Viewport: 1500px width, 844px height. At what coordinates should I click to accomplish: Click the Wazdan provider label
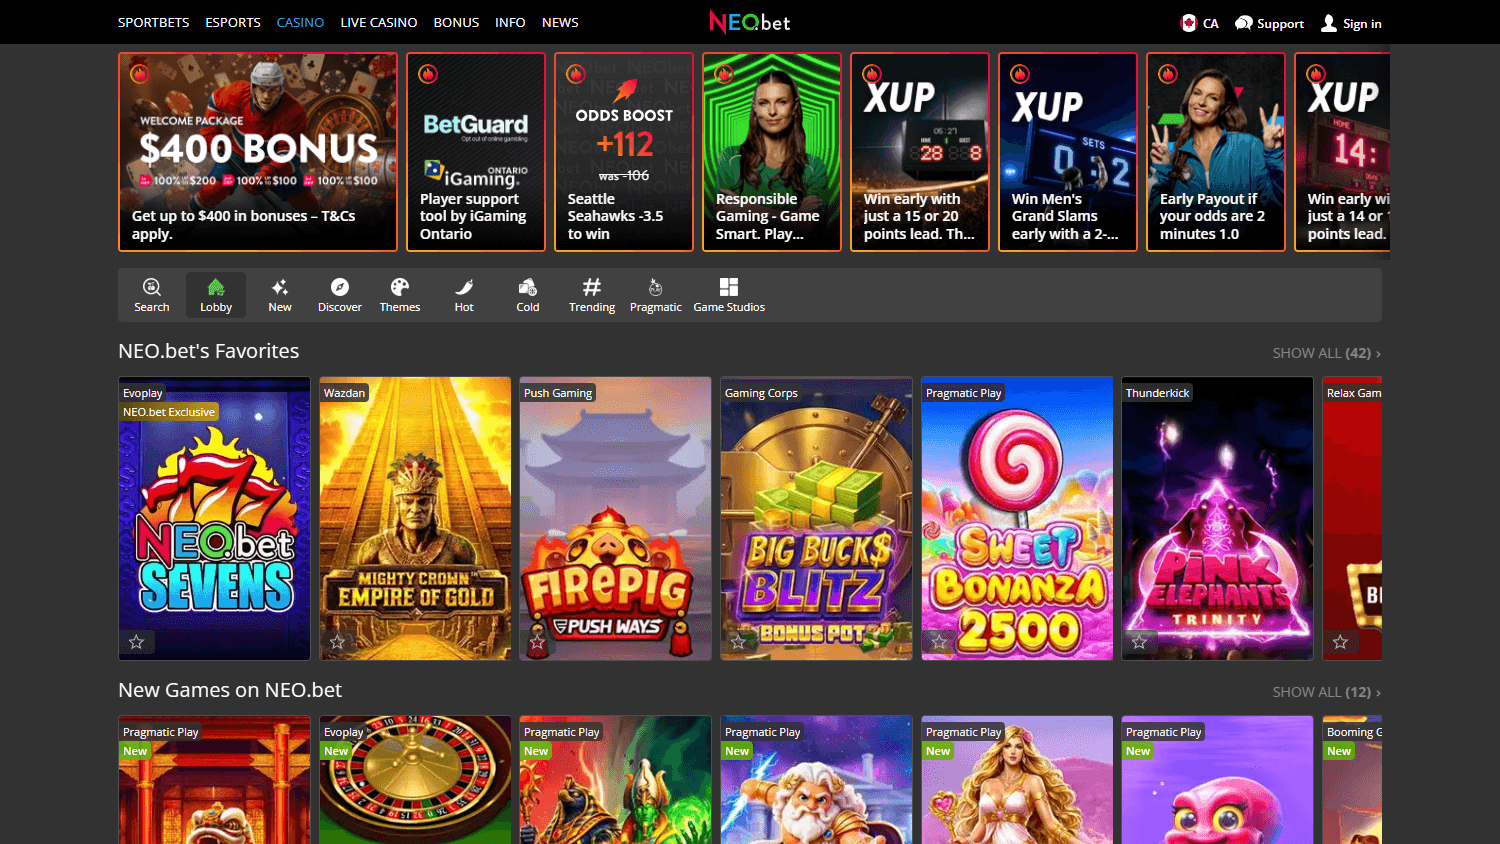(x=344, y=393)
